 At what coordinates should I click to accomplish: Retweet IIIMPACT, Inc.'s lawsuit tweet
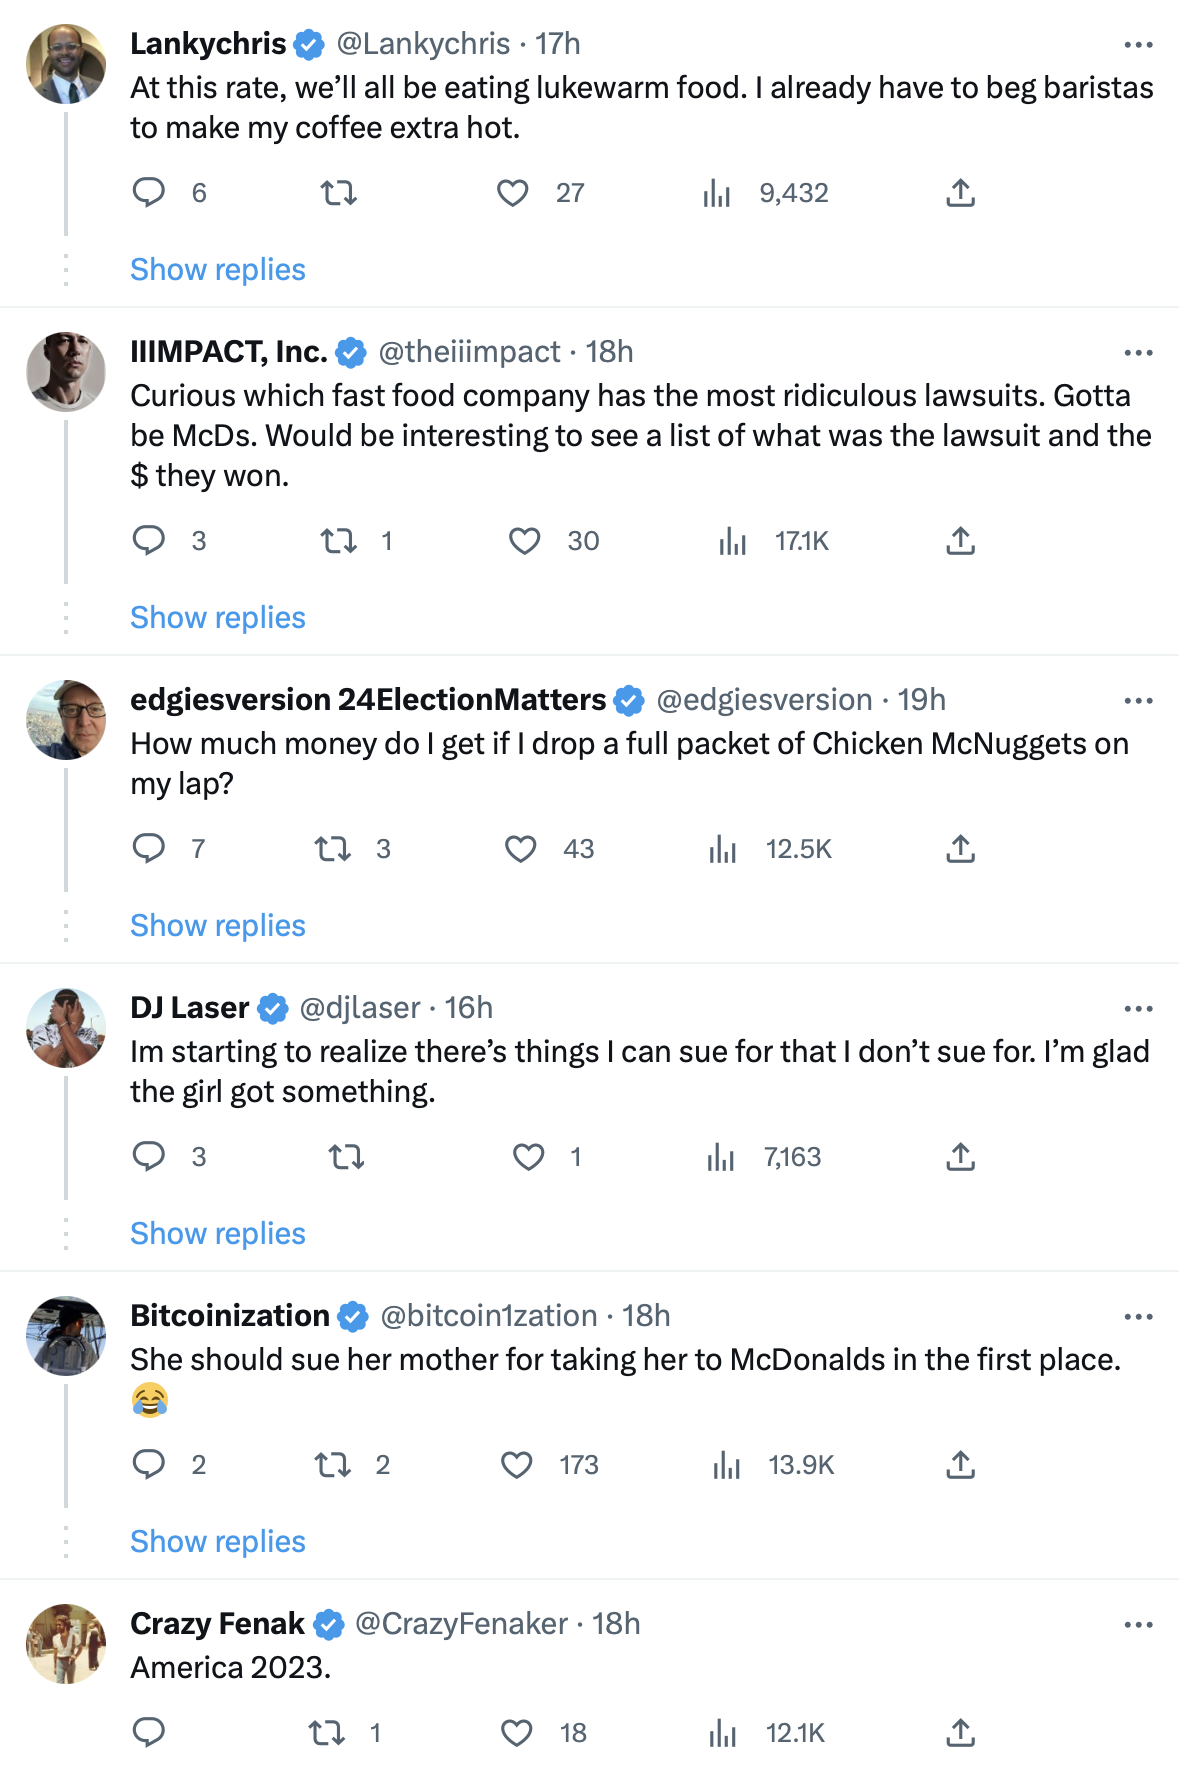(338, 541)
